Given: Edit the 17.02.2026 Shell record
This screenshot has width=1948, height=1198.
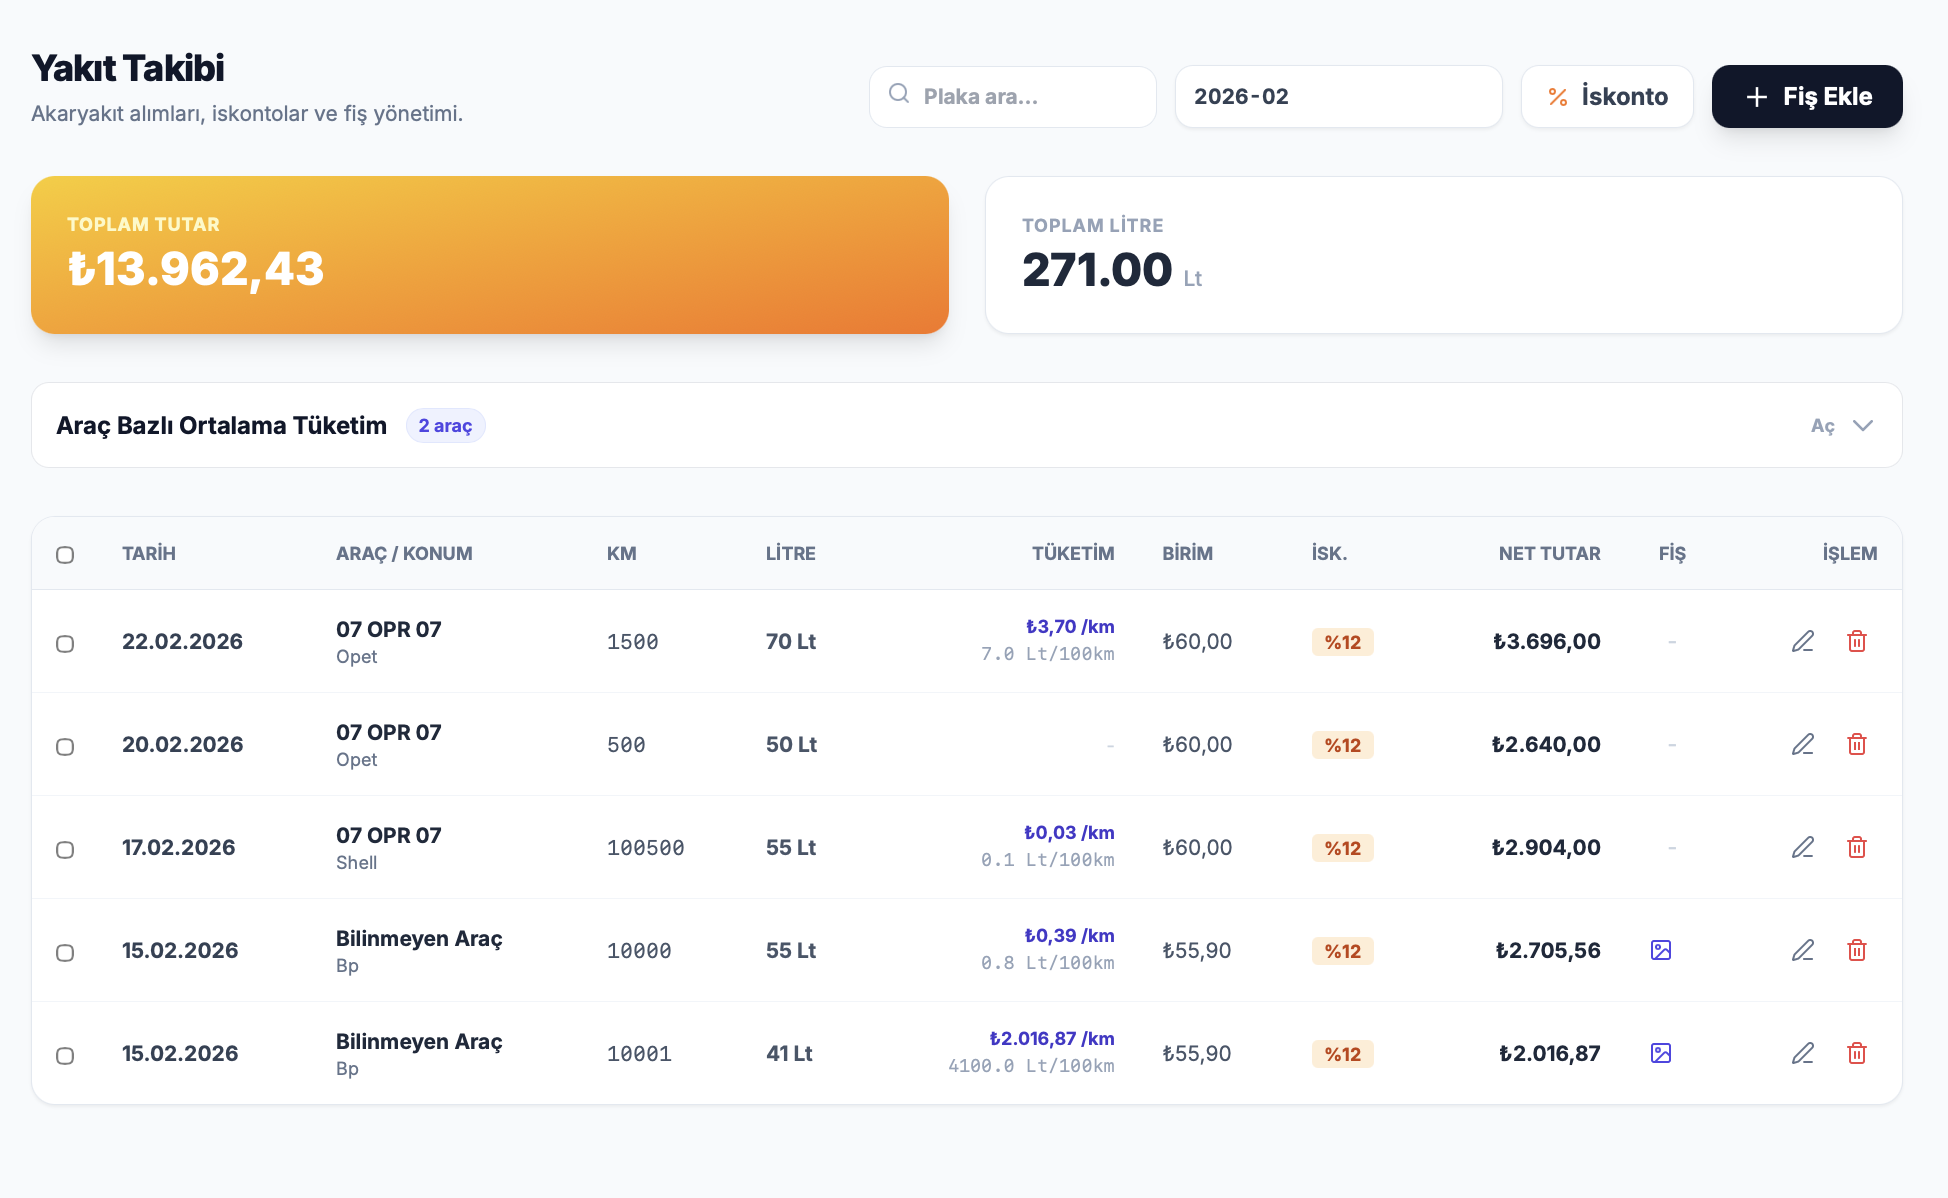Looking at the screenshot, I should tap(1803, 847).
